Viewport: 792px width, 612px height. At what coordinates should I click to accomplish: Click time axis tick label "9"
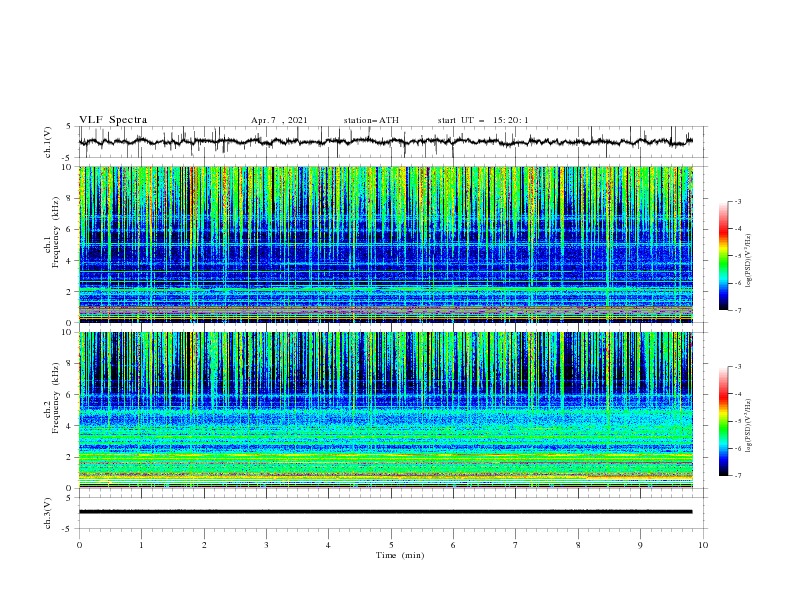640,545
